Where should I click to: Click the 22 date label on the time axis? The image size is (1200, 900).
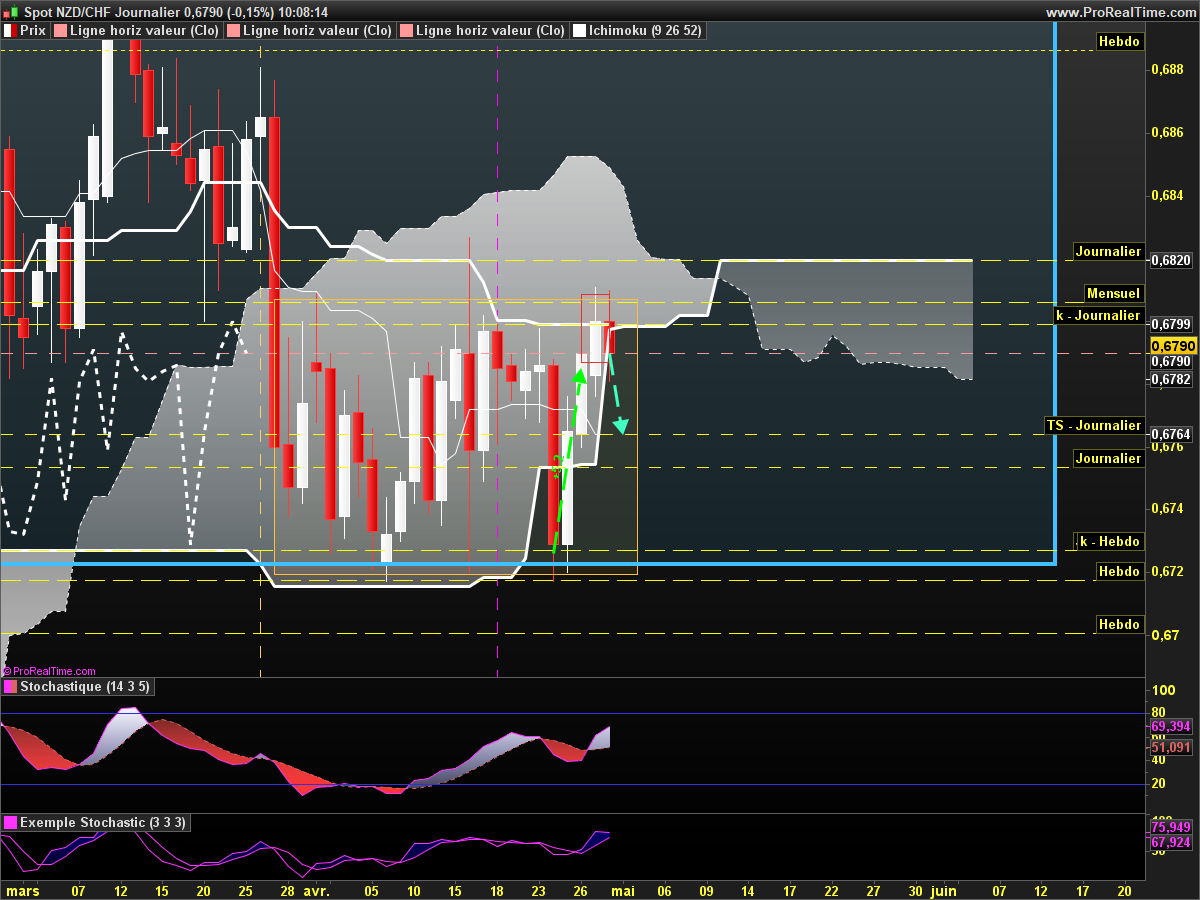tap(831, 890)
